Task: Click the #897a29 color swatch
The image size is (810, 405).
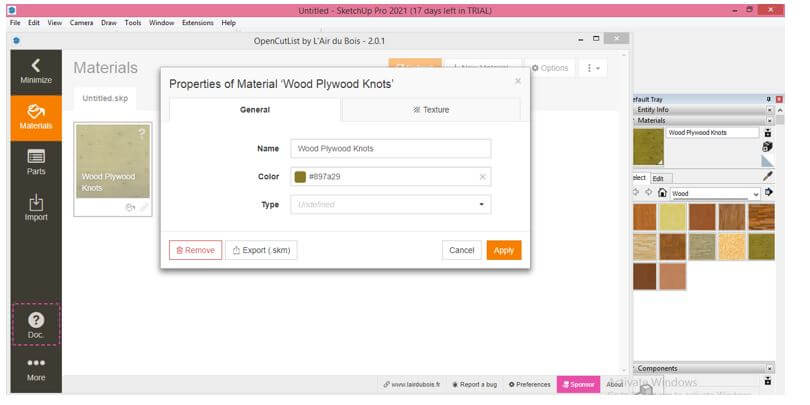Action: (300, 177)
